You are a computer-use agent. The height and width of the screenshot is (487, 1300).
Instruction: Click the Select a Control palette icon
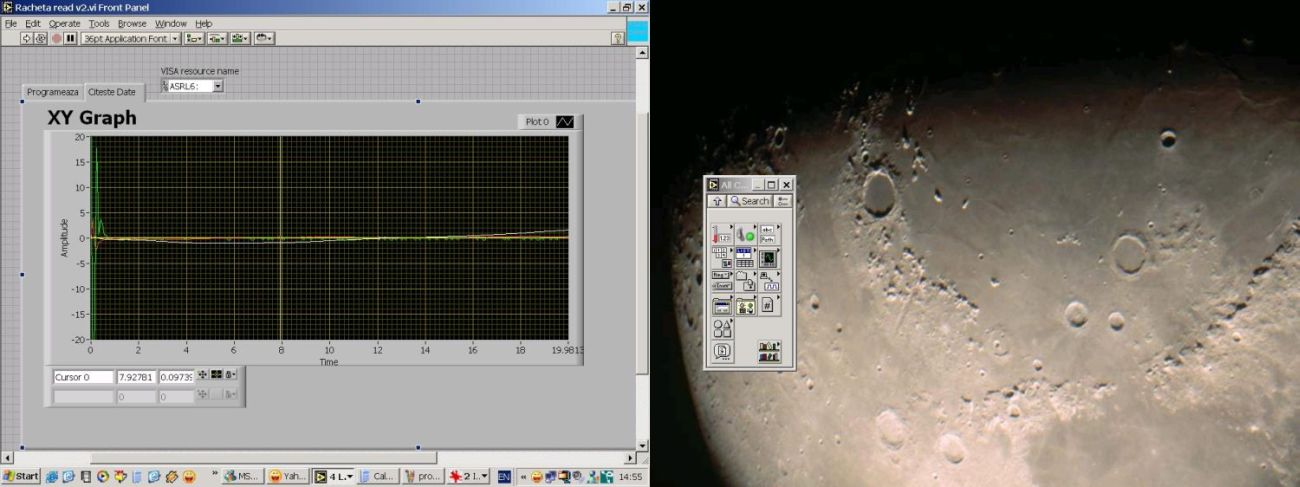[x=722, y=352]
